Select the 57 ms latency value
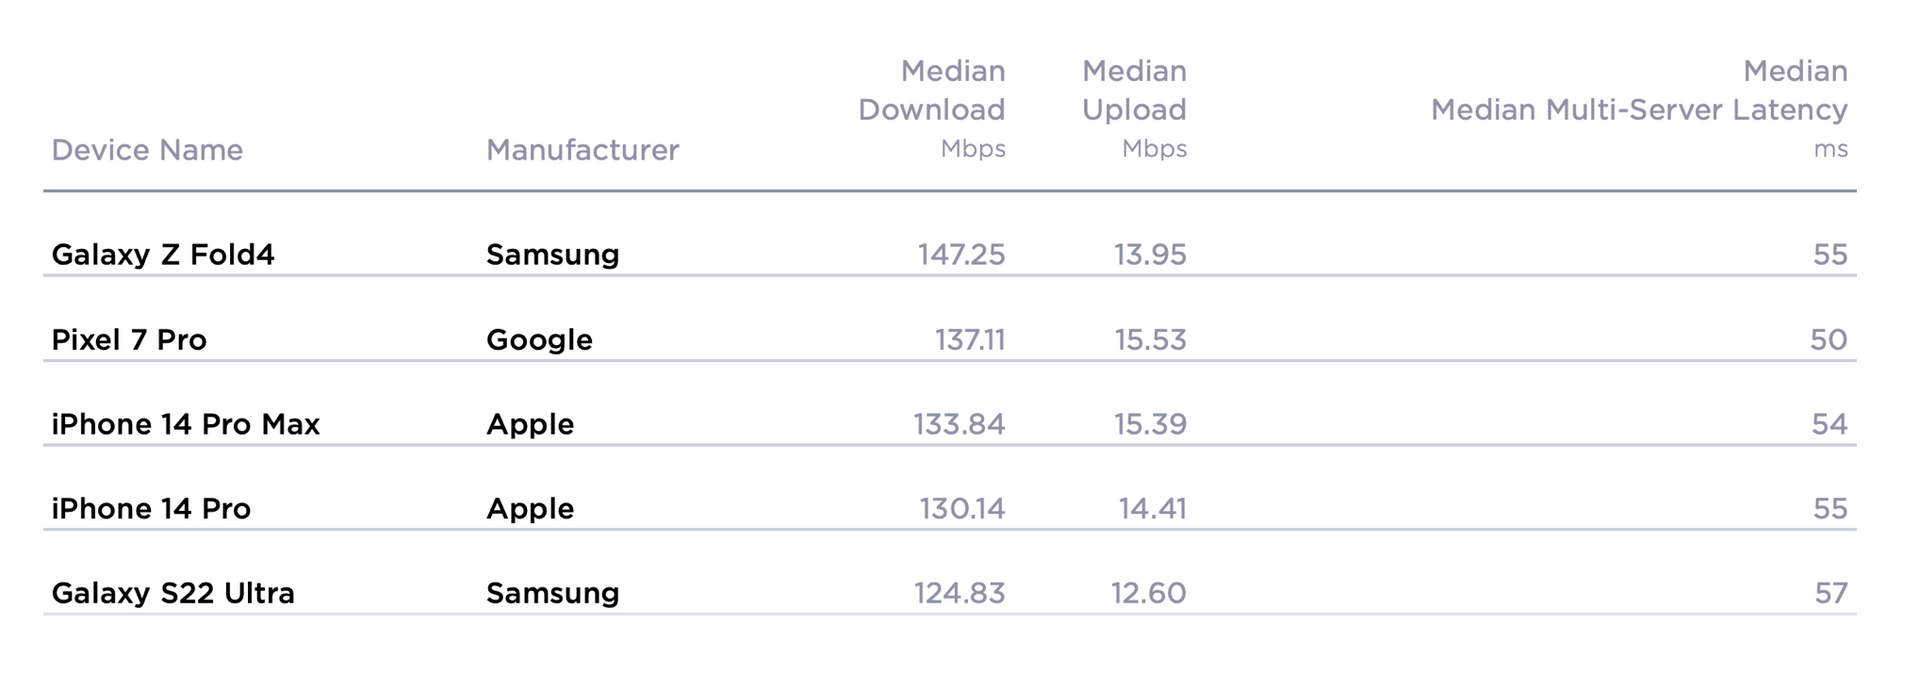Viewport: 1920px width, 675px height. coord(1831,594)
